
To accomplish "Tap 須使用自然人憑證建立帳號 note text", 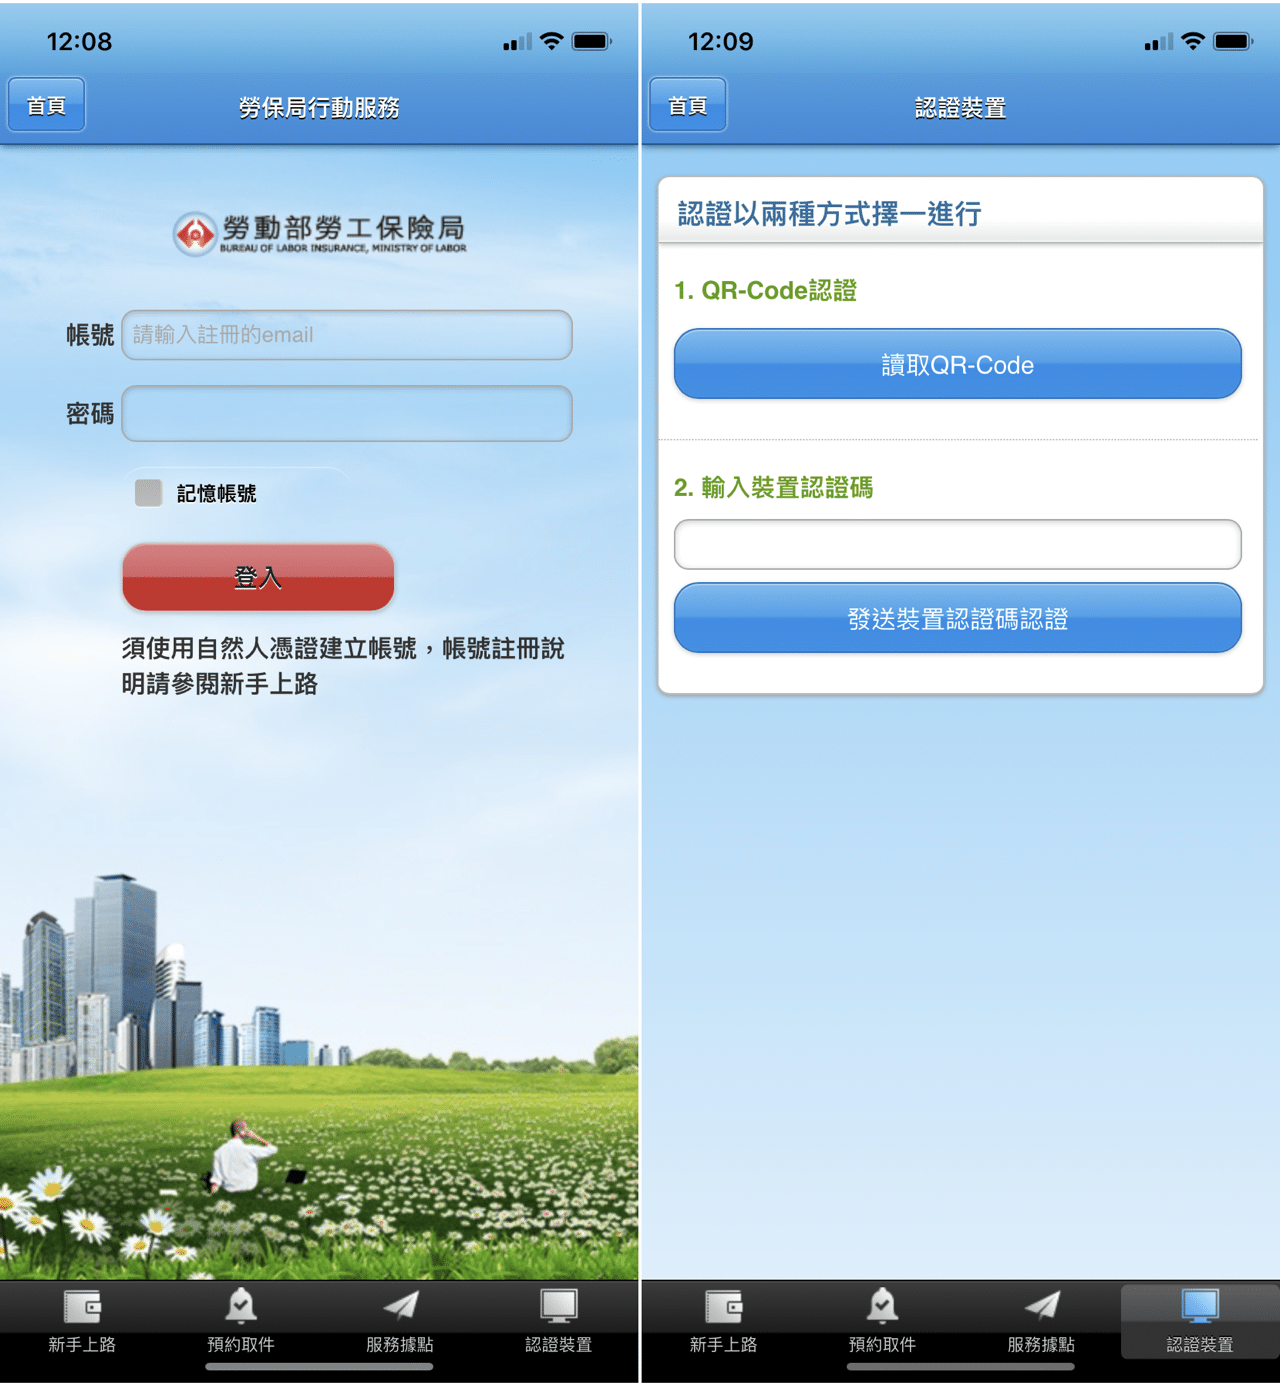I will (x=343, y=666).
